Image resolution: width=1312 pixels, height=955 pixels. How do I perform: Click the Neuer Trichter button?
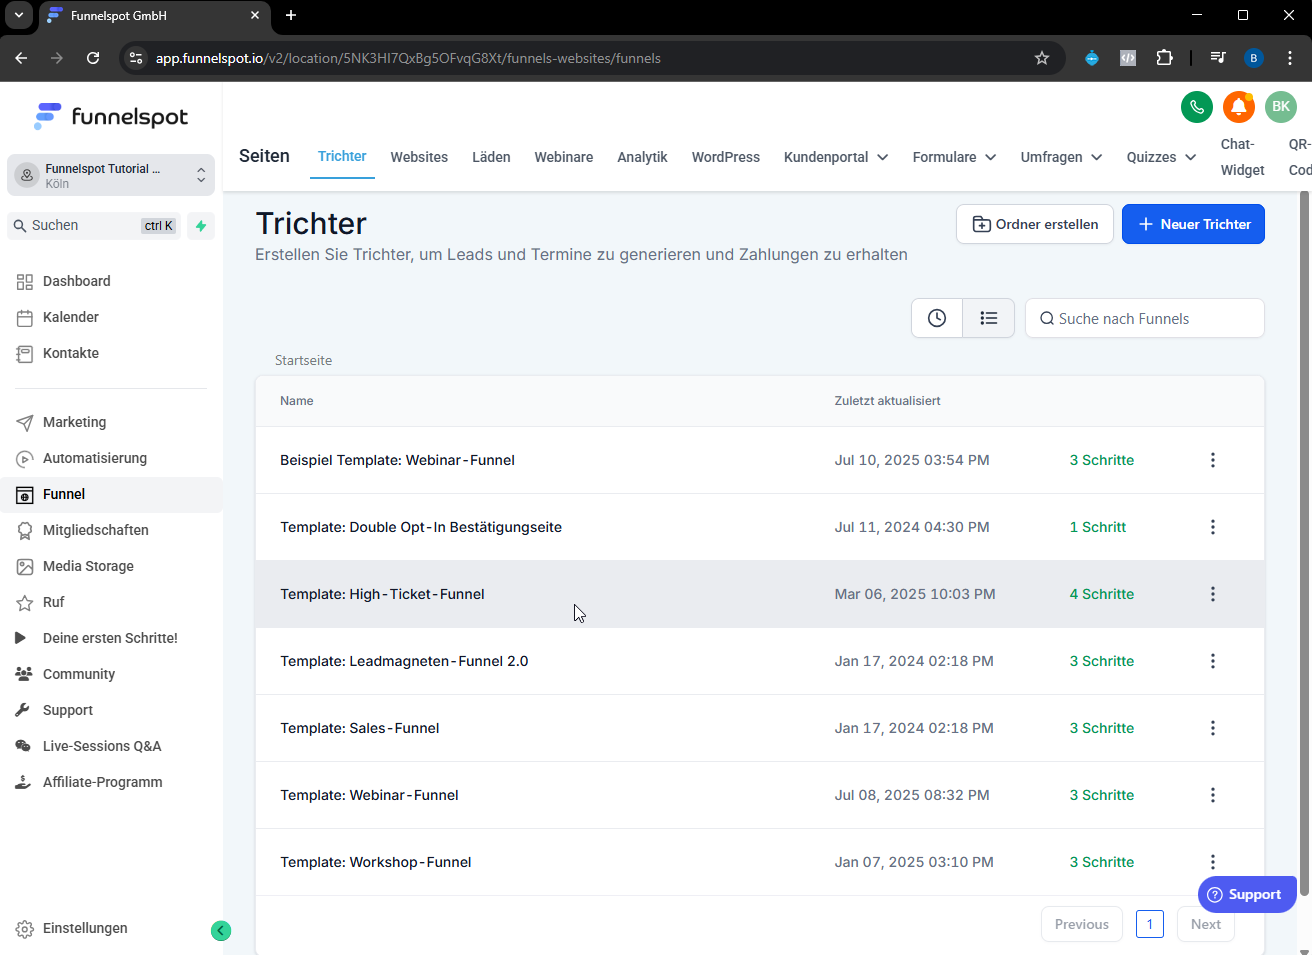point(1193,224)
